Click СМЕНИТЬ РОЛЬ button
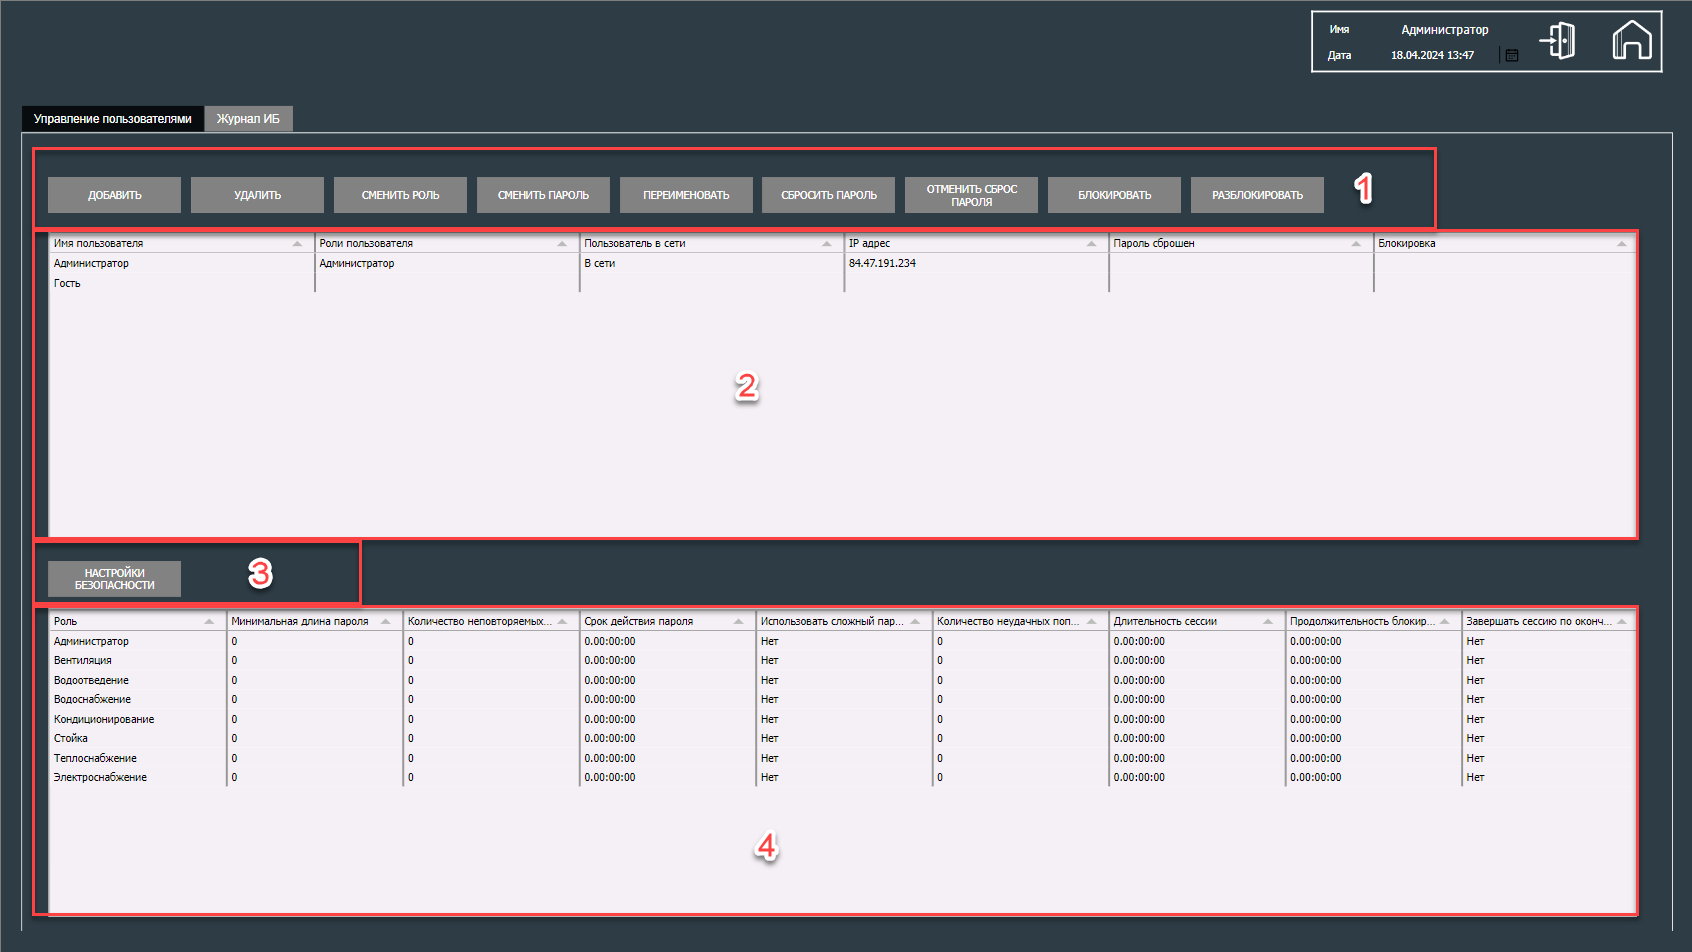Viewport: 1692px width, 952px height. point(400,195)
